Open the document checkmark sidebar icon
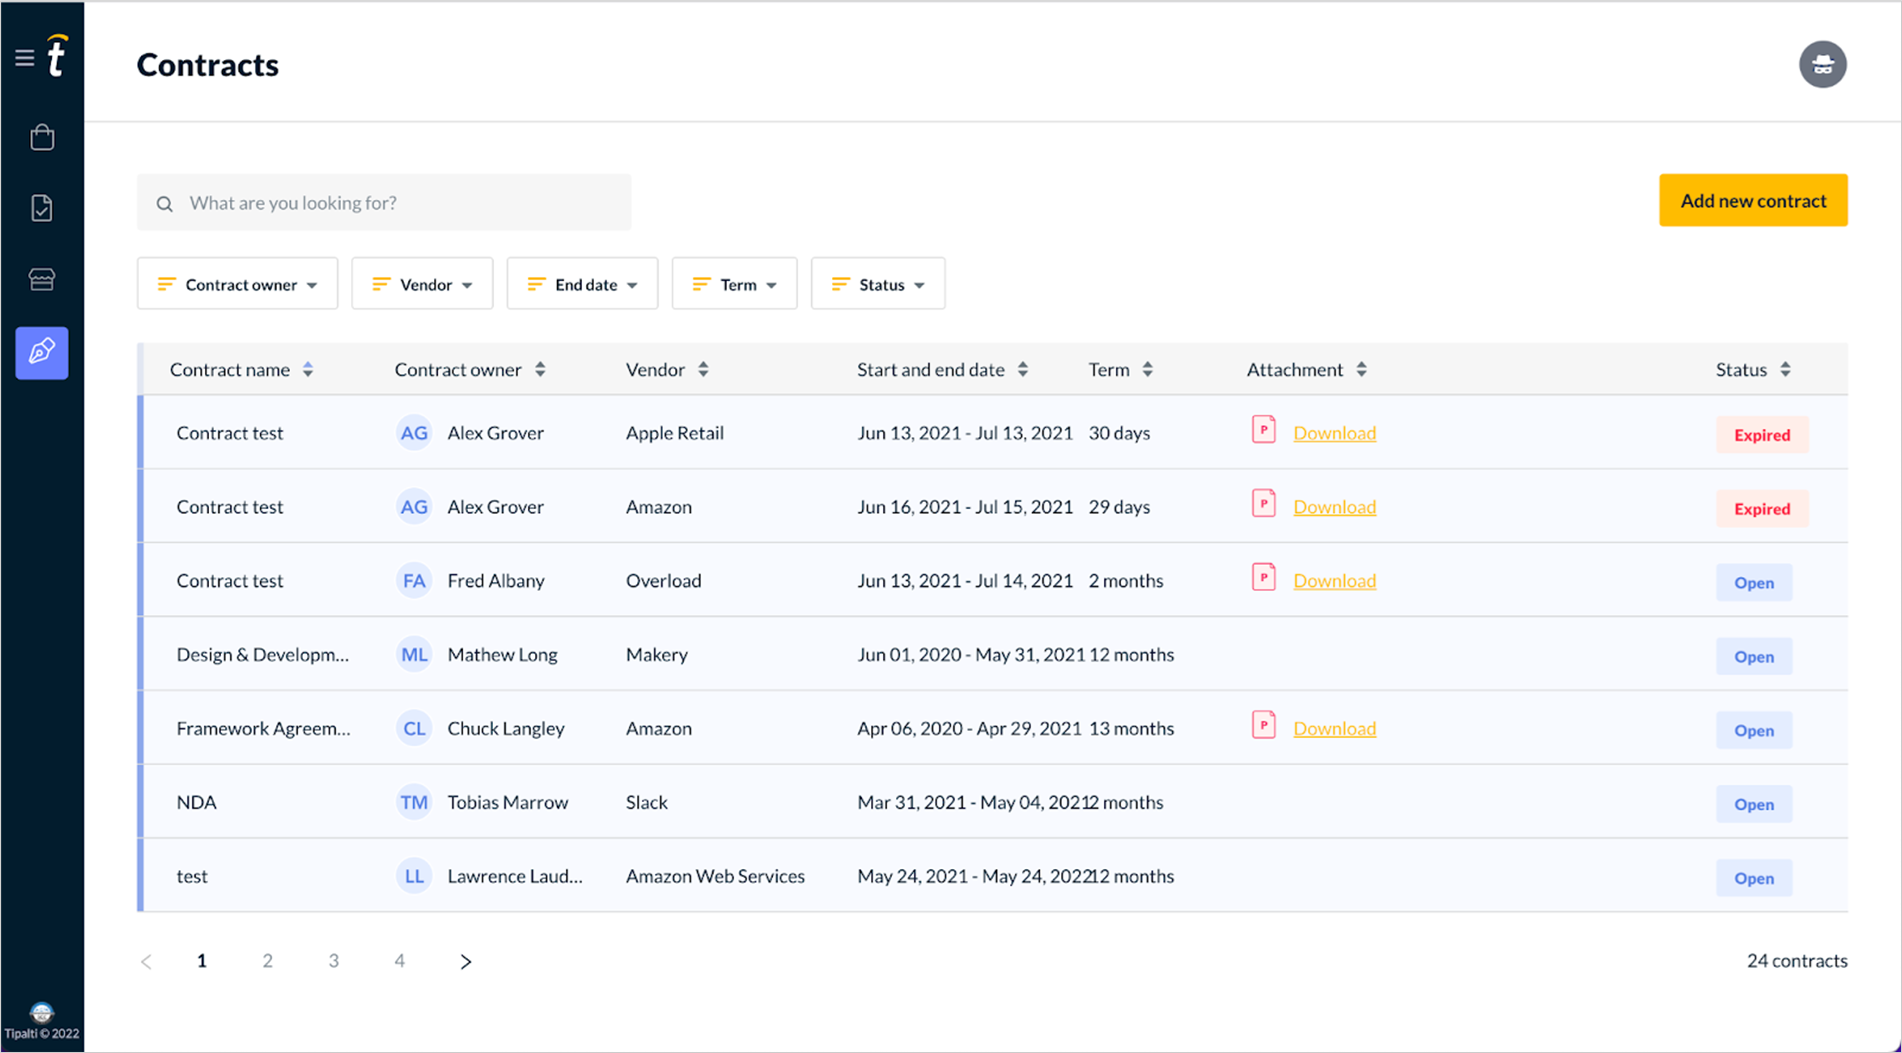The width and height of the screenshot is (1902, 1053). point(42,208)
